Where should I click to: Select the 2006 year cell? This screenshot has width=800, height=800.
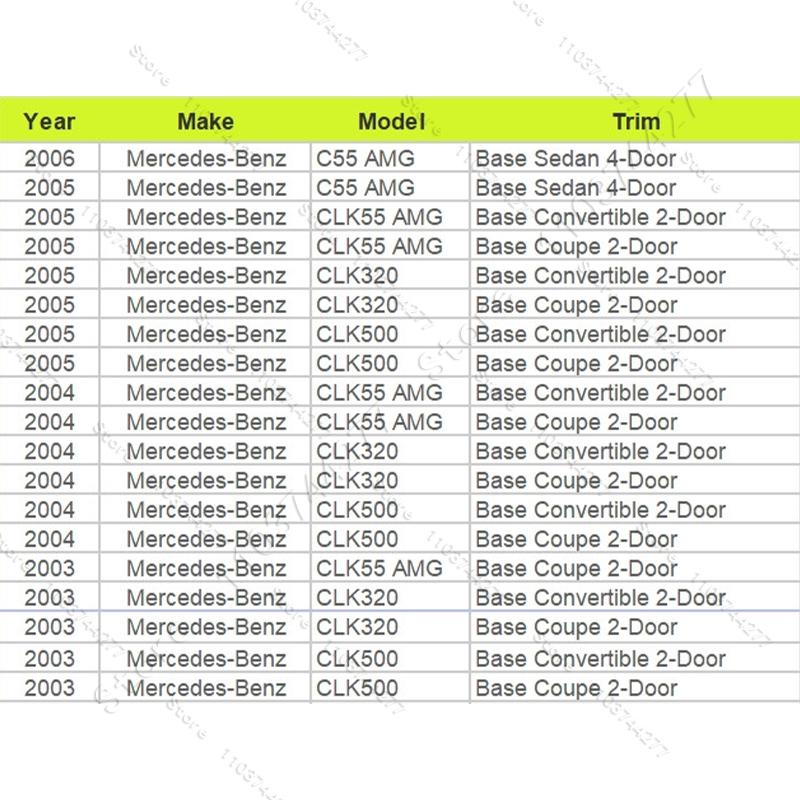click(x=49, y=158)
